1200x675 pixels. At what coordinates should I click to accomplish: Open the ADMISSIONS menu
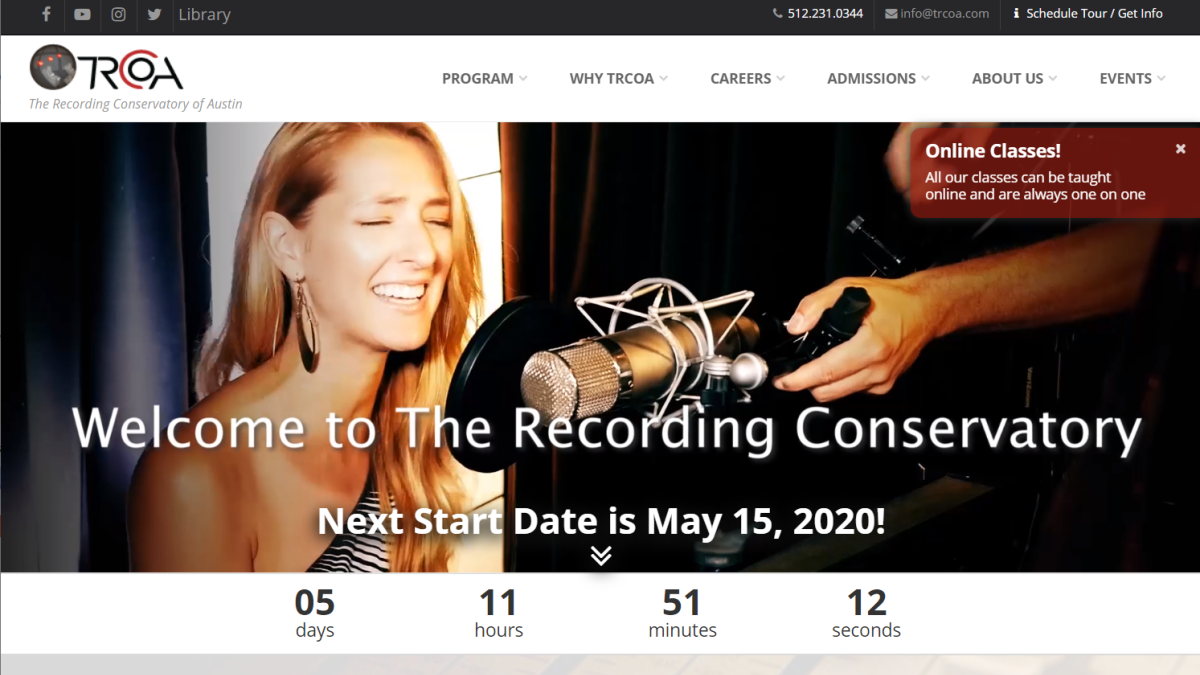point(878,78)
